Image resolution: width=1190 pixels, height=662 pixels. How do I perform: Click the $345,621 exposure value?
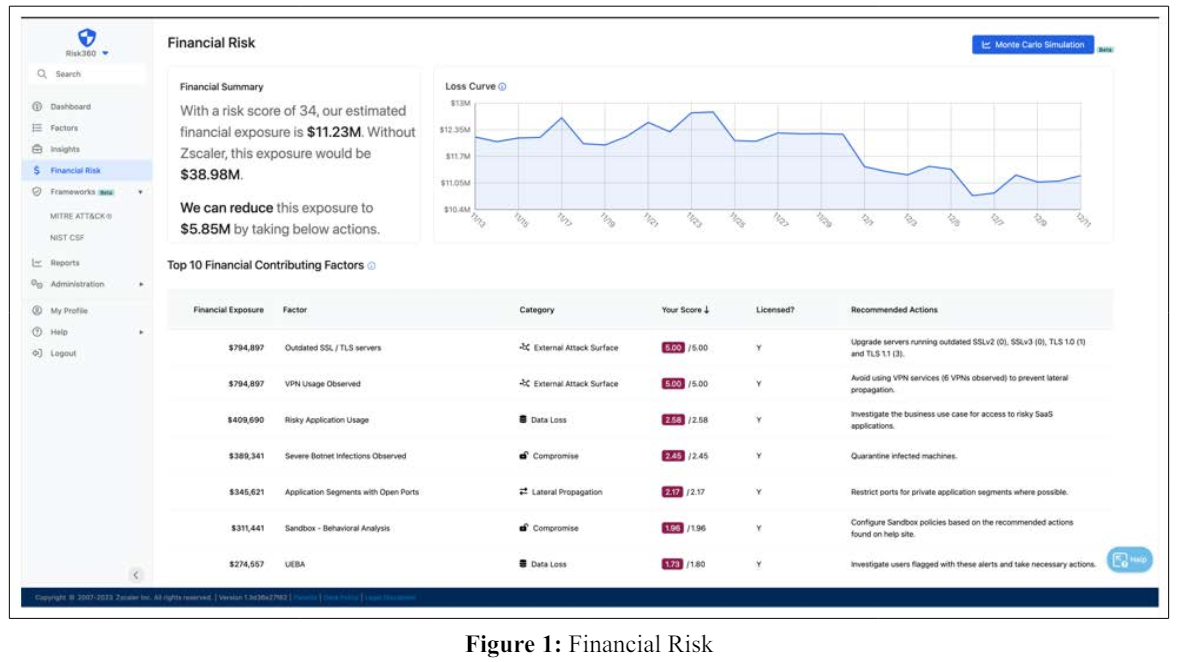click(x=246, y=492)
